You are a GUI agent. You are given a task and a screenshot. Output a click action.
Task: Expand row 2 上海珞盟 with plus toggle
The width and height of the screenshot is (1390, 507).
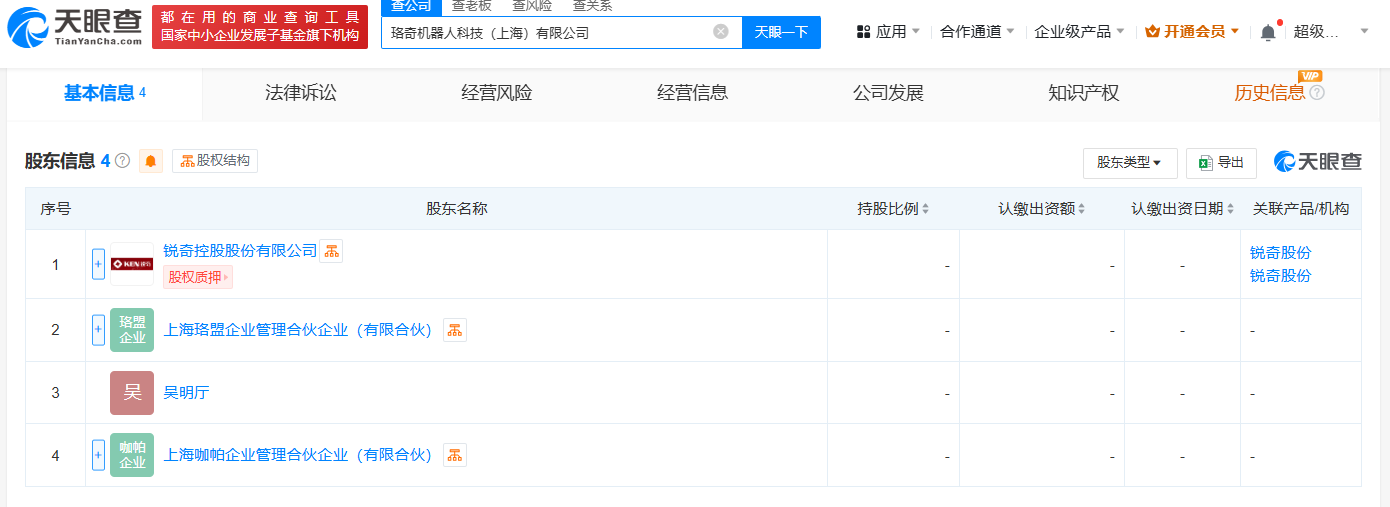pos(98,330)
